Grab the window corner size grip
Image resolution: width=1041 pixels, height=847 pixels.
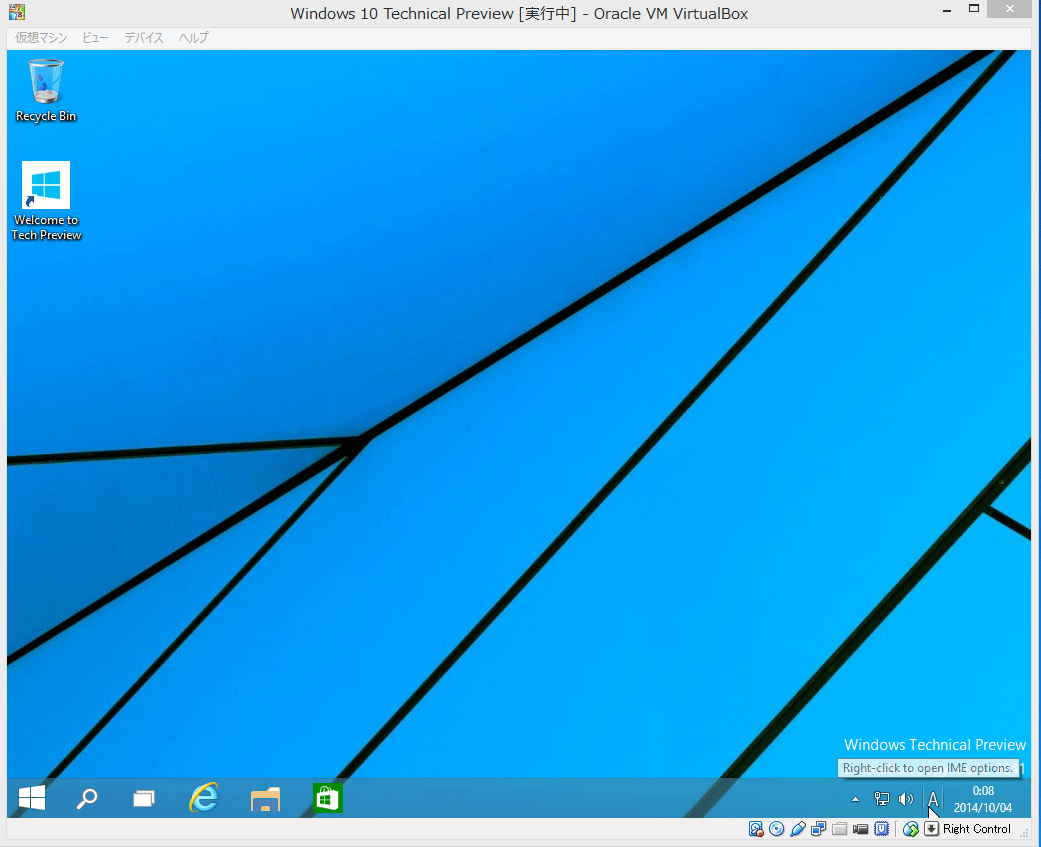(x=1024, y=833)
